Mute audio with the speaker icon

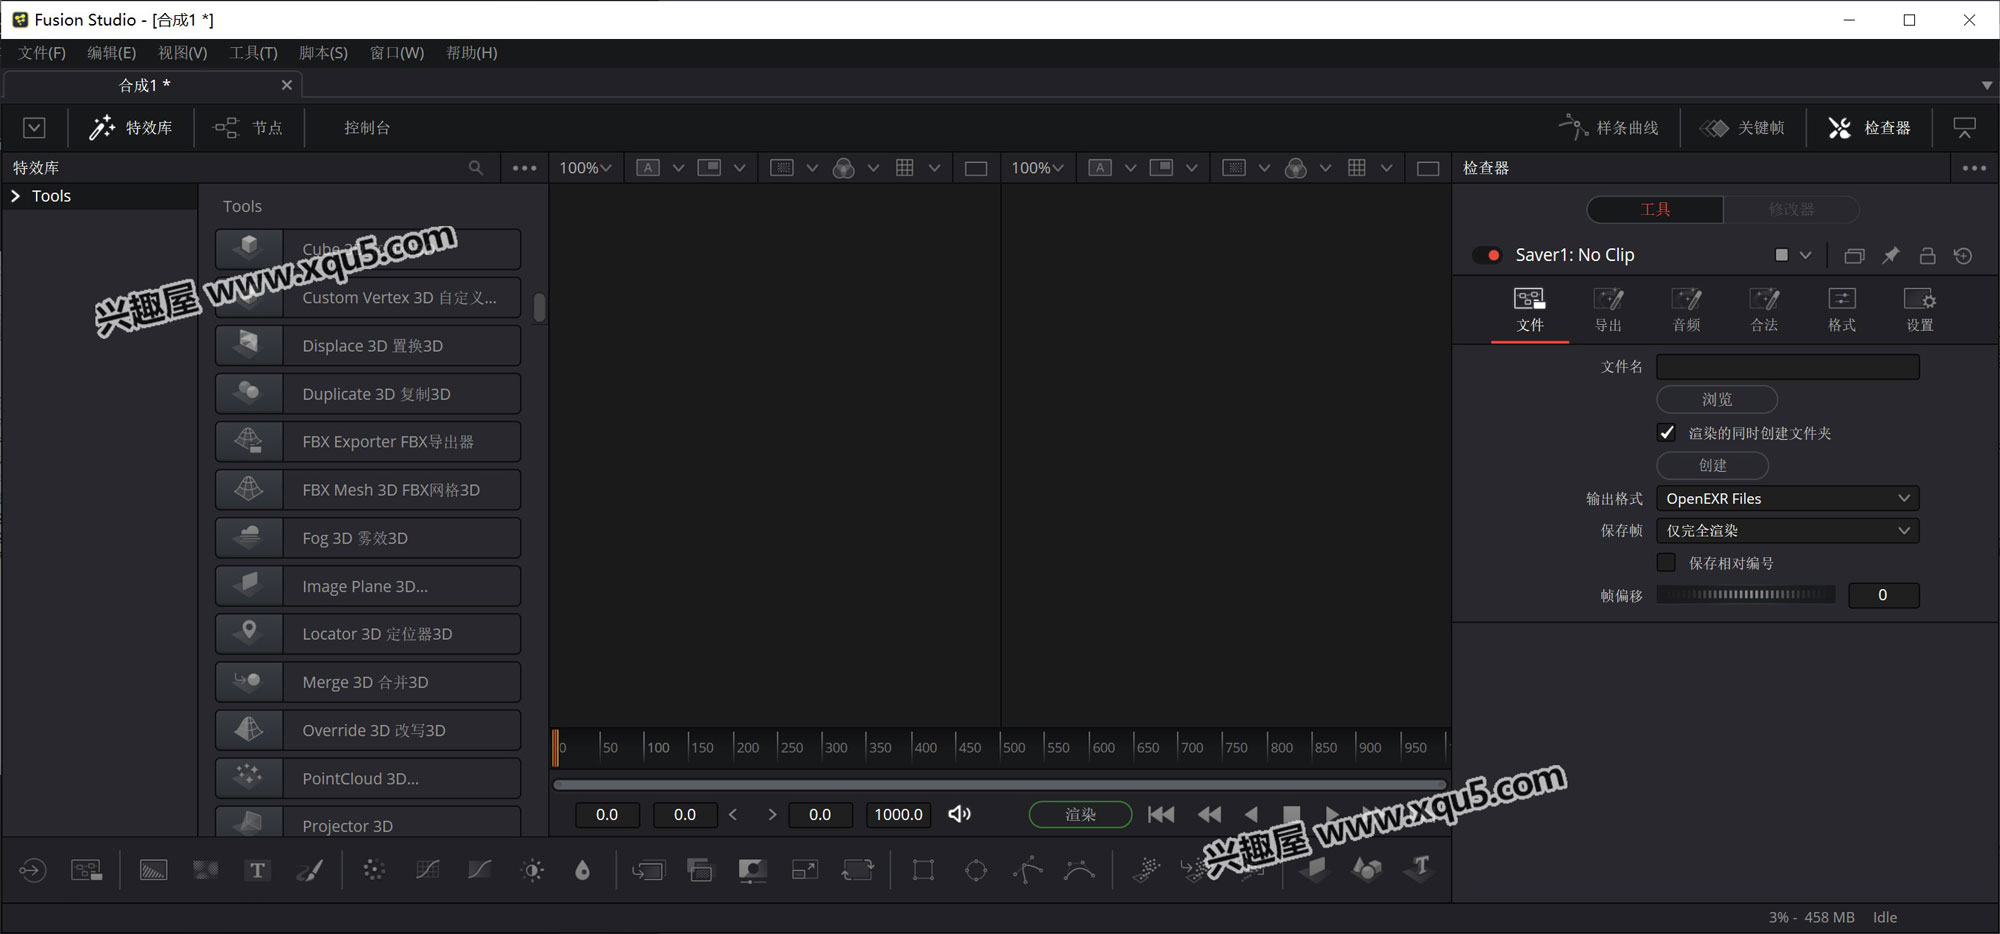pos(960,814)
